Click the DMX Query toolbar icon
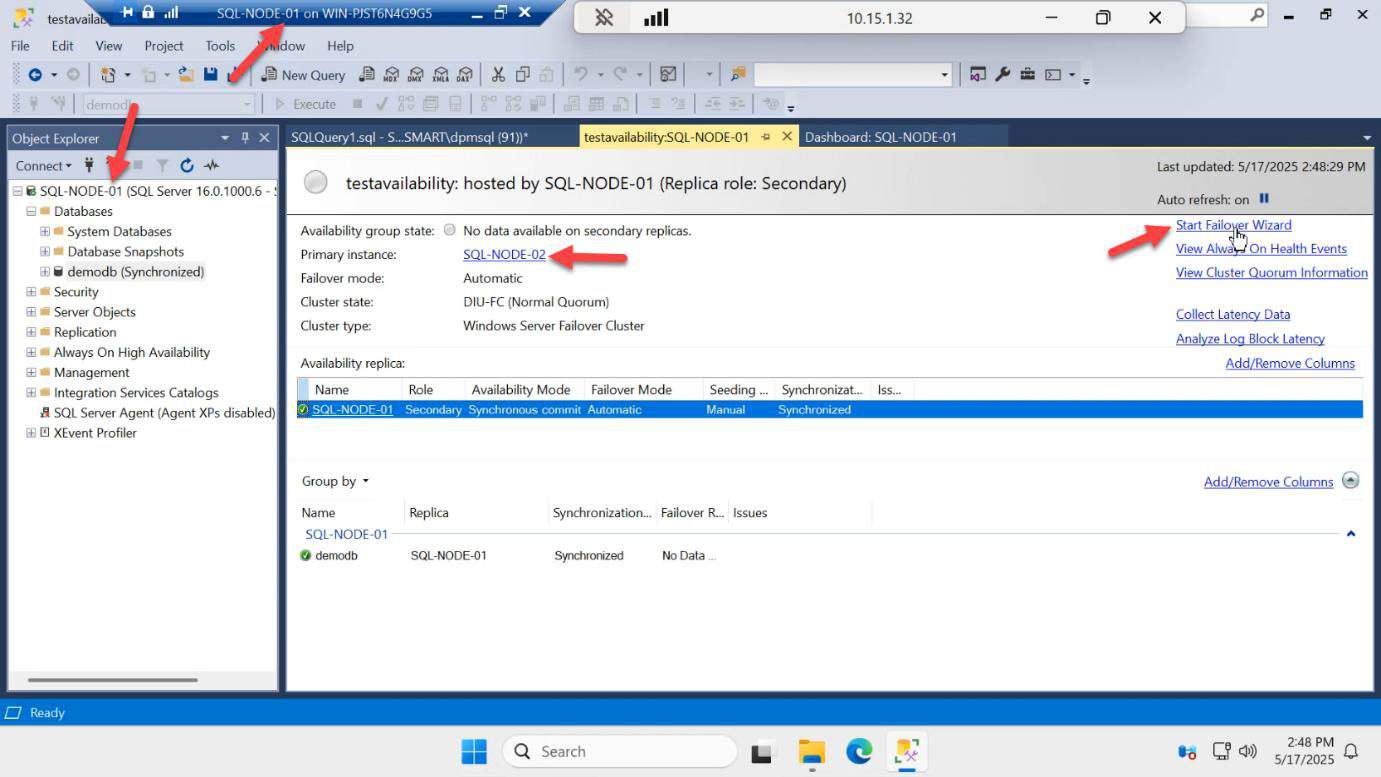The image size is (1381, 777). point(415,74)
